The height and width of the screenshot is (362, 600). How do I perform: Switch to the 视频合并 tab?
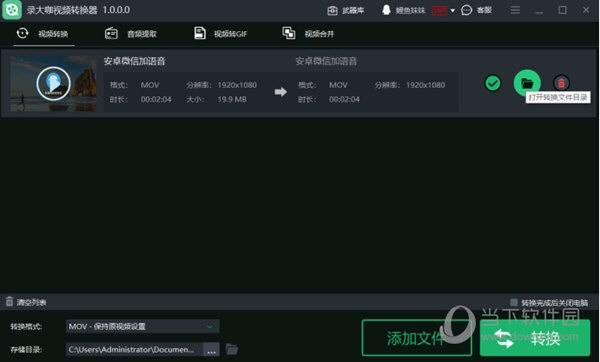(308, 34)
